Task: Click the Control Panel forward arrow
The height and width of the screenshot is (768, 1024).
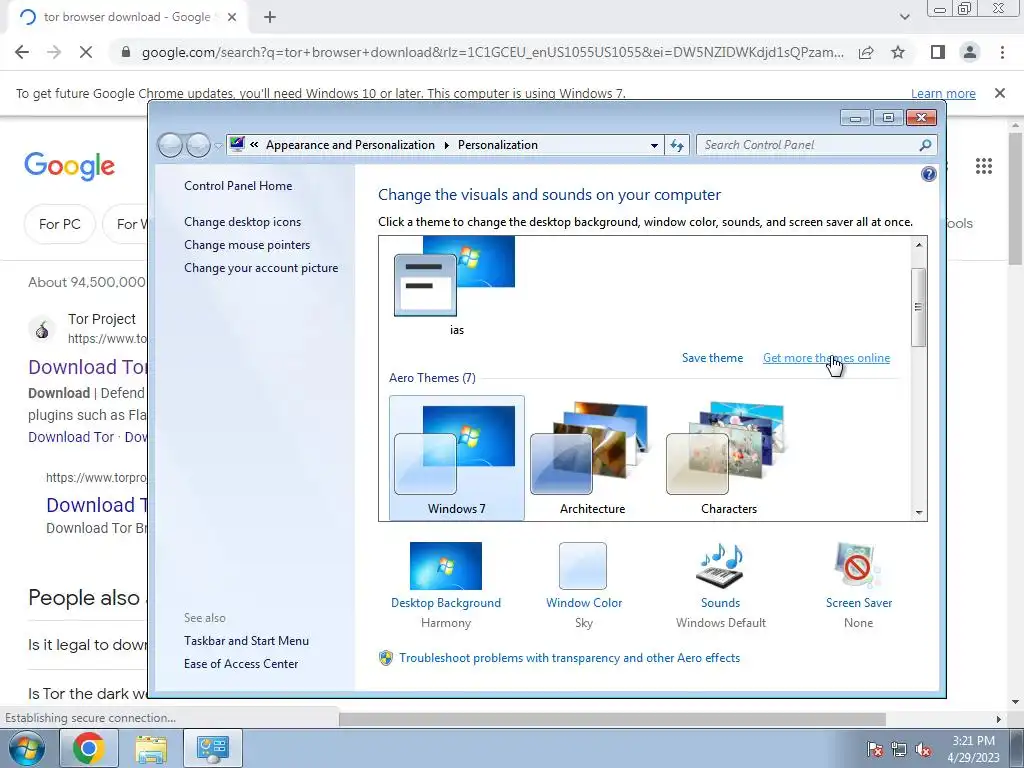Action: pyautogui.click(x=199, y=145)
